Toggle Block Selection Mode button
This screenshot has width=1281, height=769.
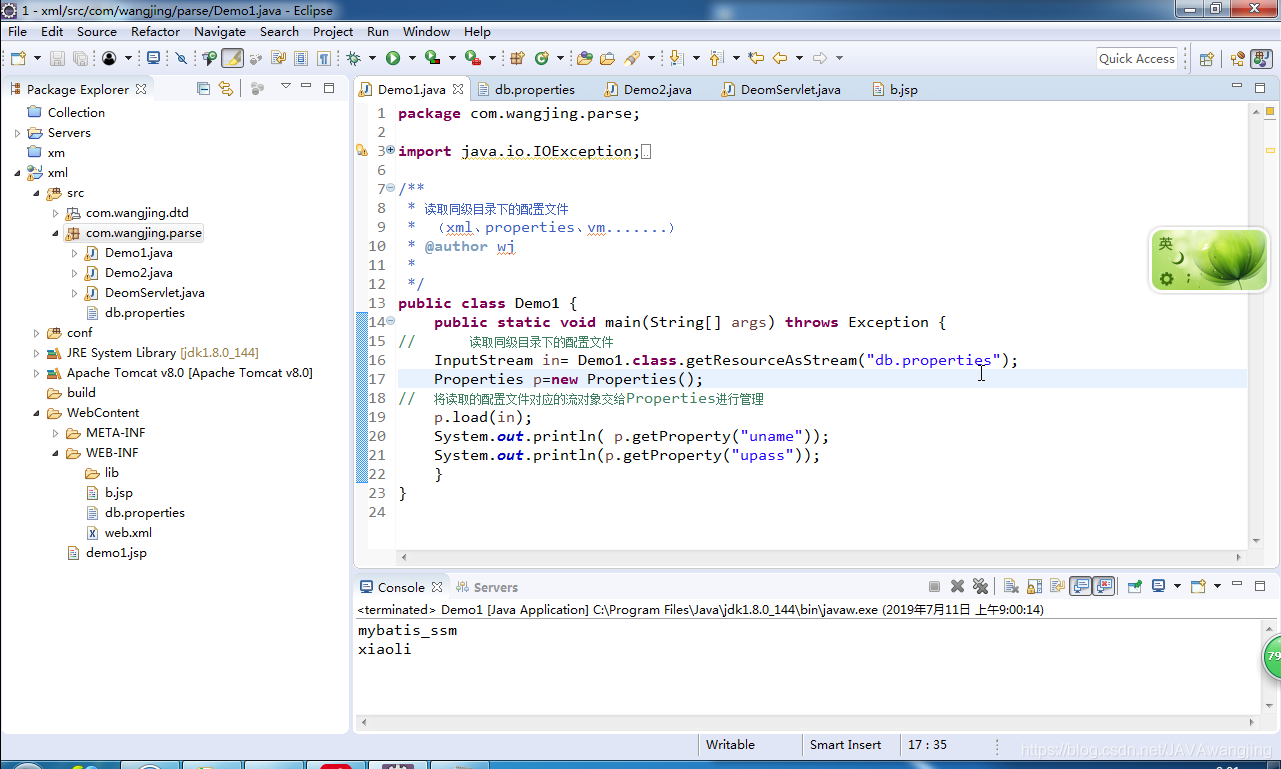[300, 58]
